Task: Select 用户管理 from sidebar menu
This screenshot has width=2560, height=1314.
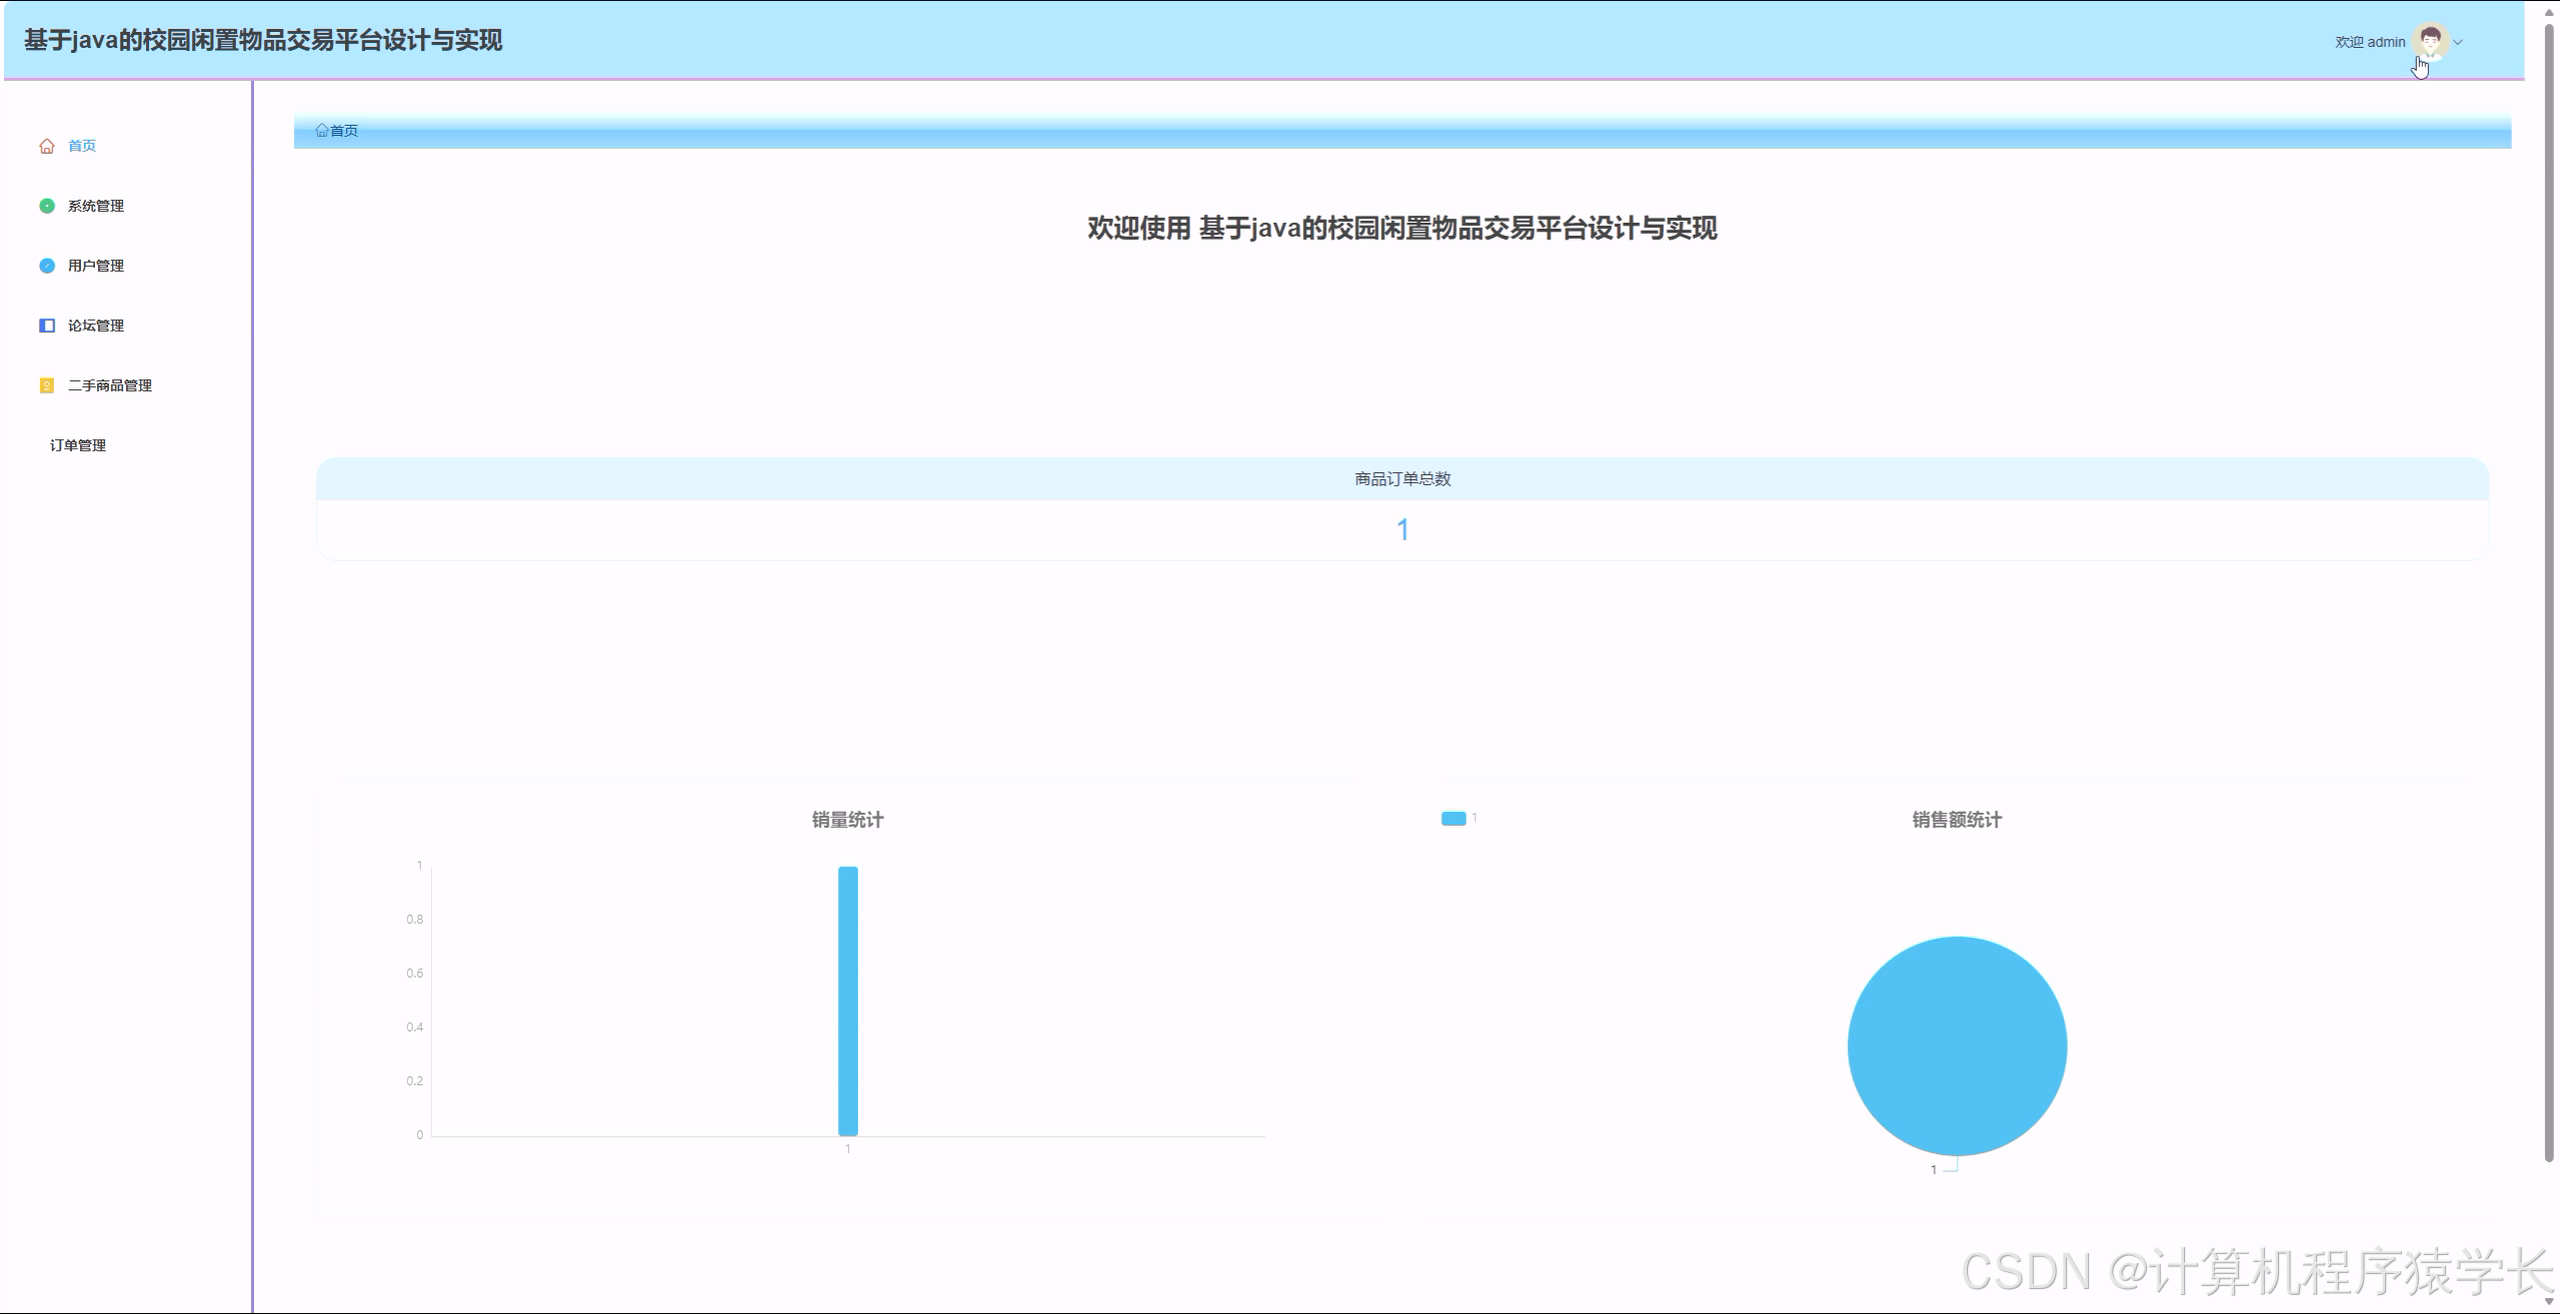Action: point(95,265)
